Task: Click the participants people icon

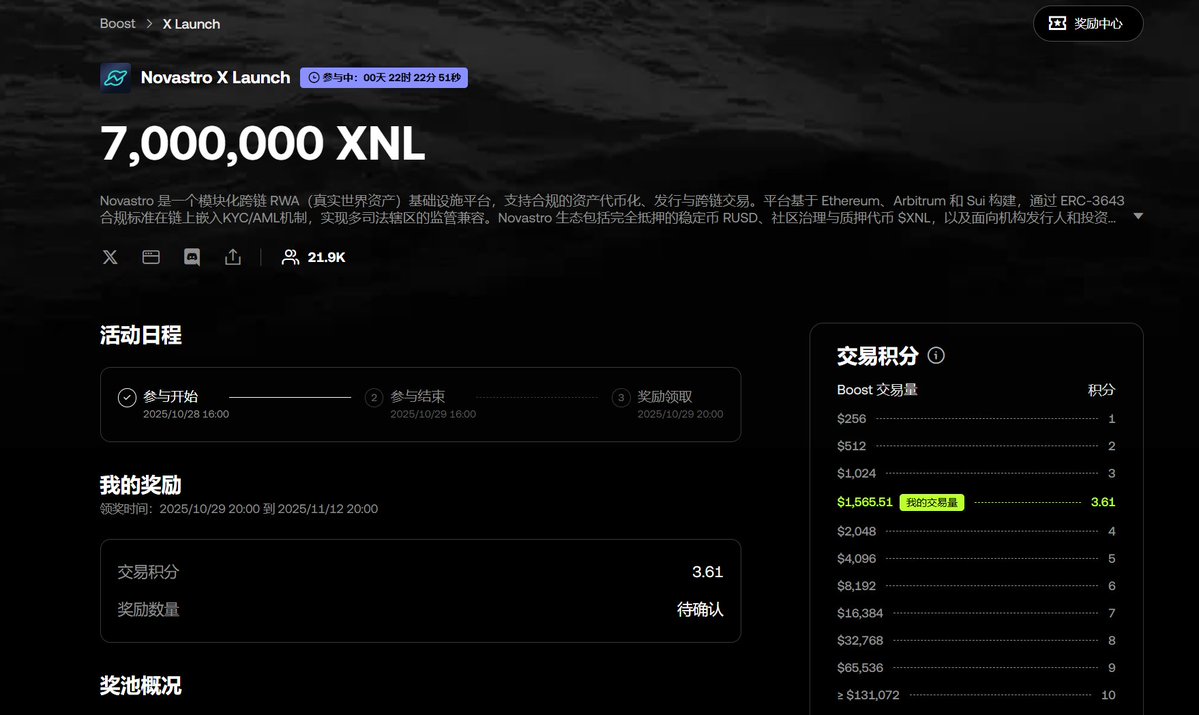Action: coord(290,257)
